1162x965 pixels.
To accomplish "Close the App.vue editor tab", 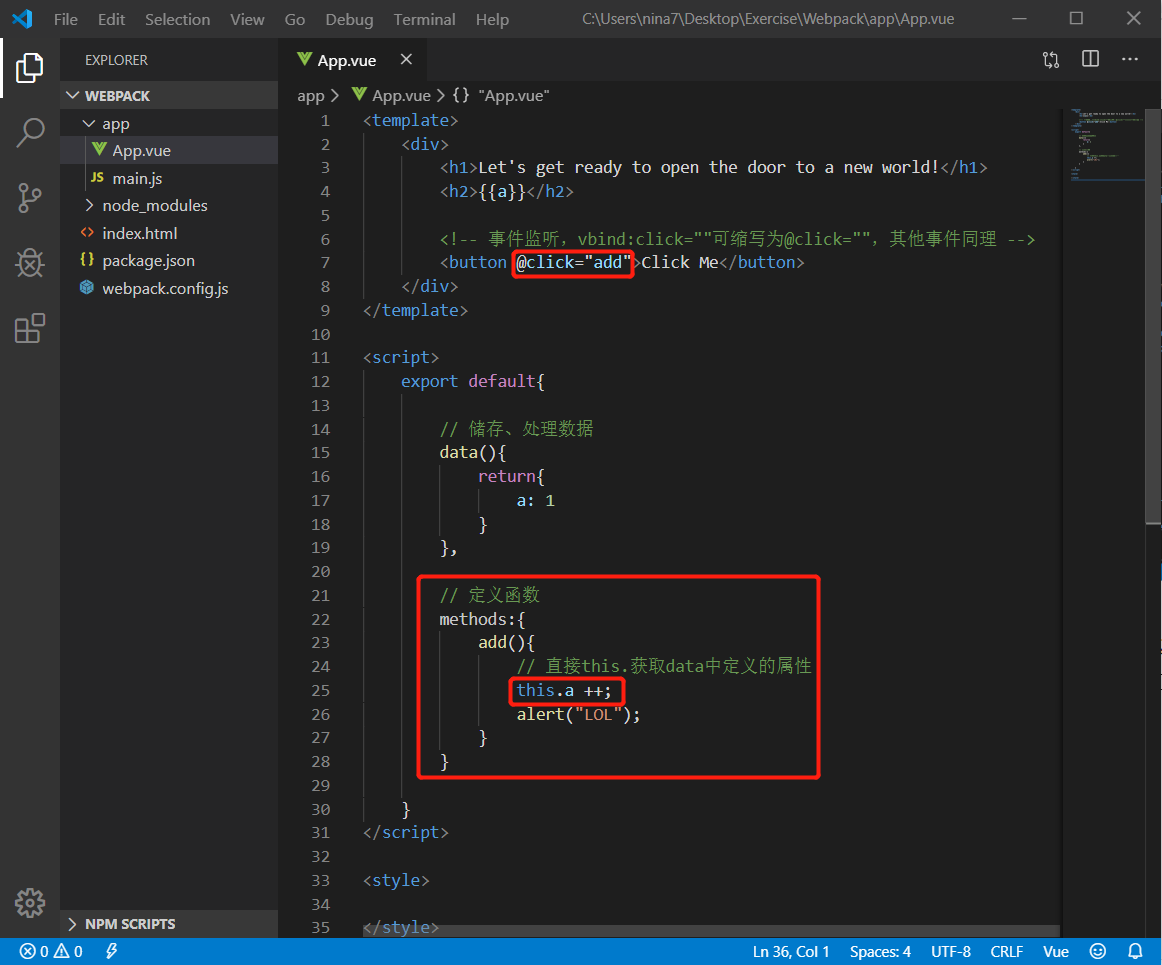I will 406,60.
